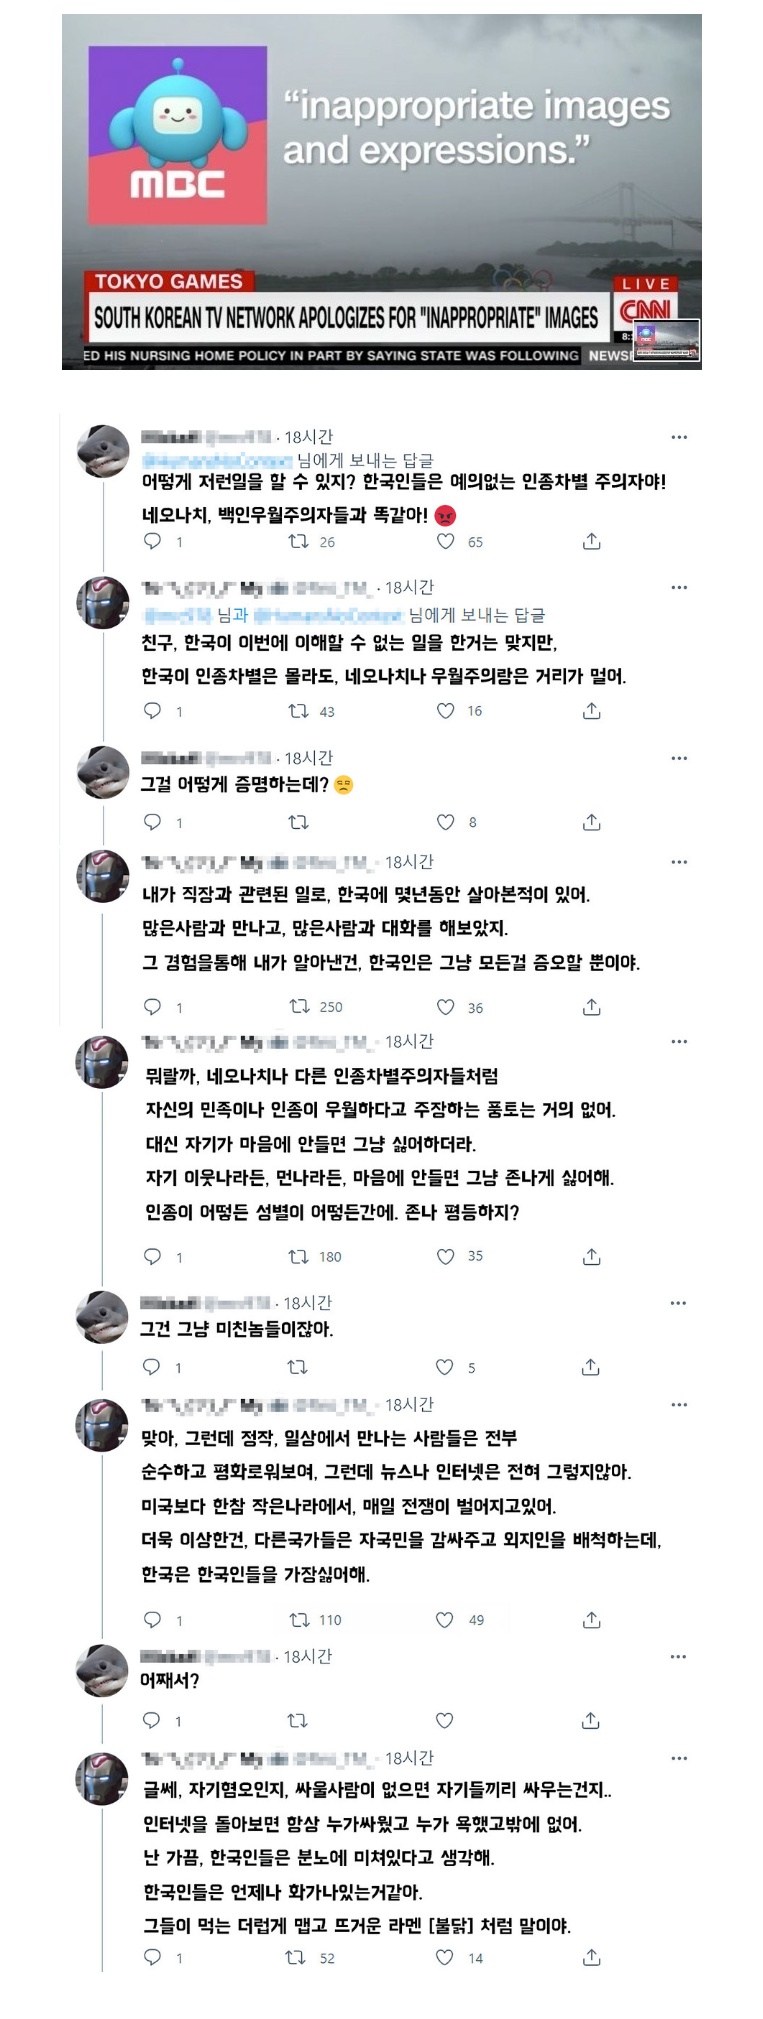Click the MBC logo in news image
The width and height of the screenshot is (763, 2019).
pyautogui.click(x=177, y=135)
